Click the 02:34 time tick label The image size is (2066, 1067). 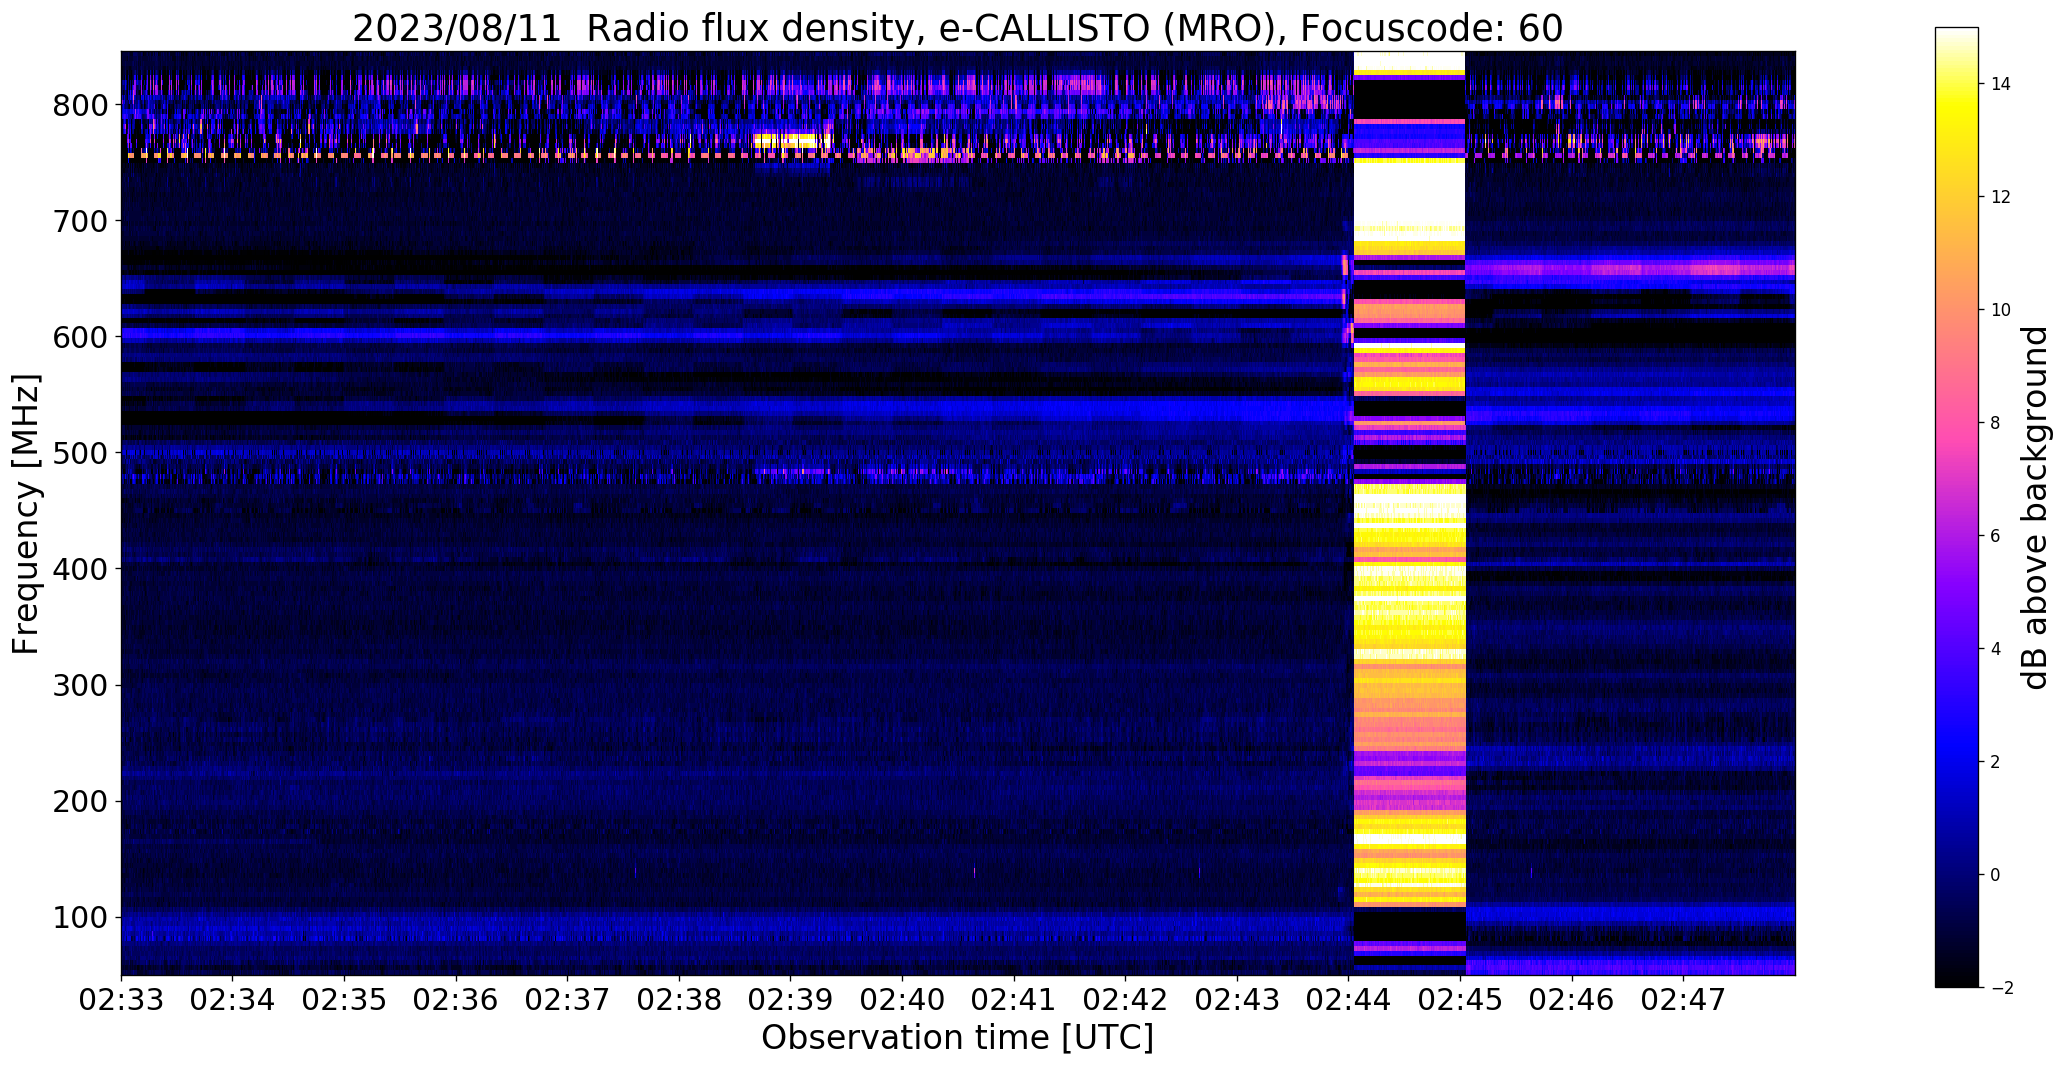(x=233, y=1000)
